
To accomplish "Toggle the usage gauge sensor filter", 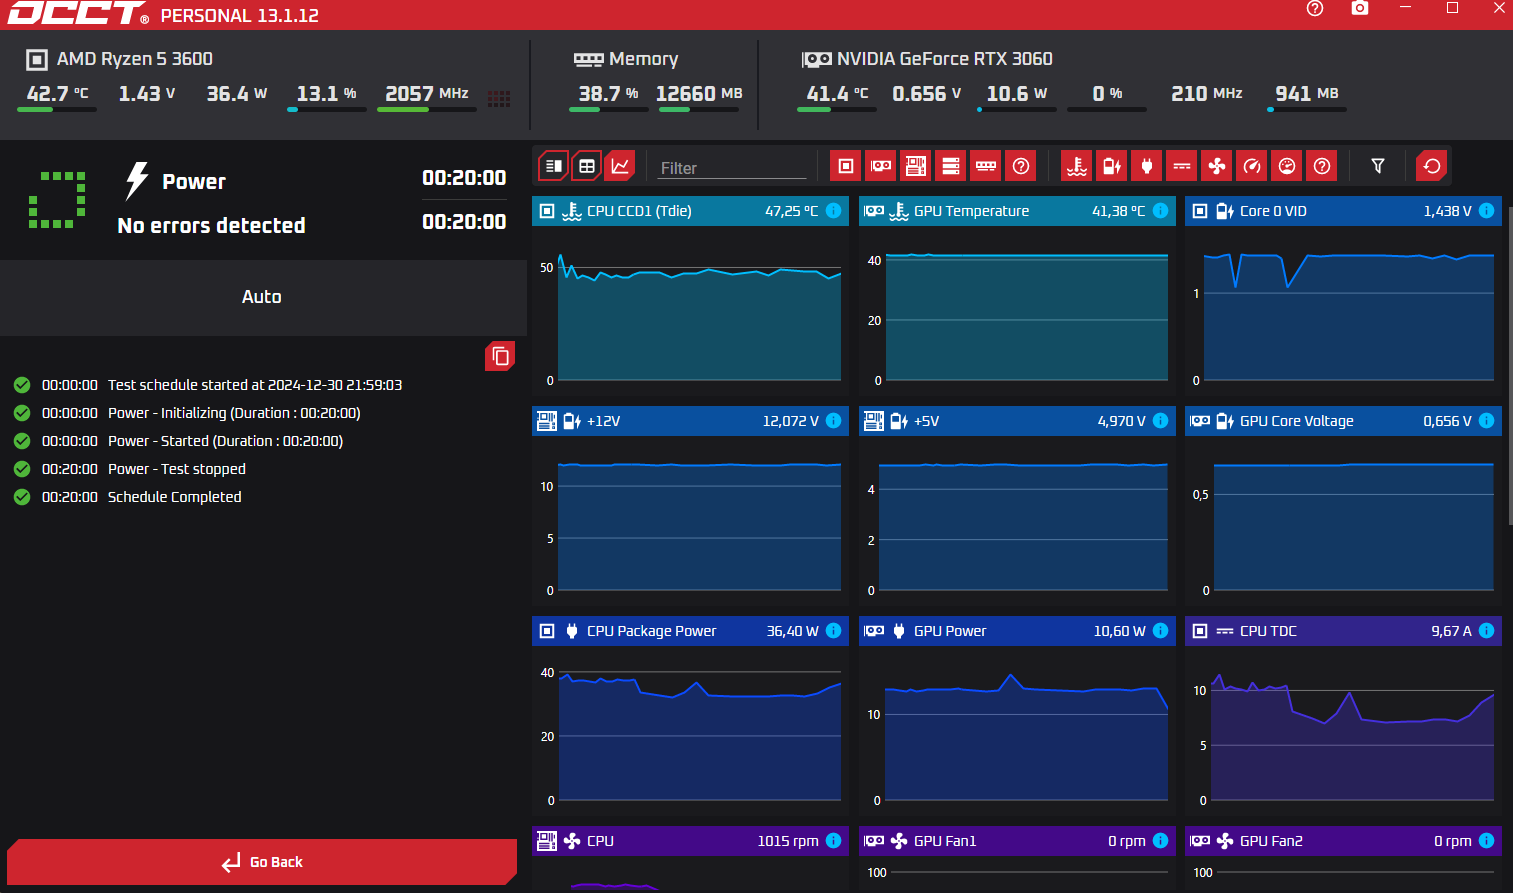I will [1287, 166].
